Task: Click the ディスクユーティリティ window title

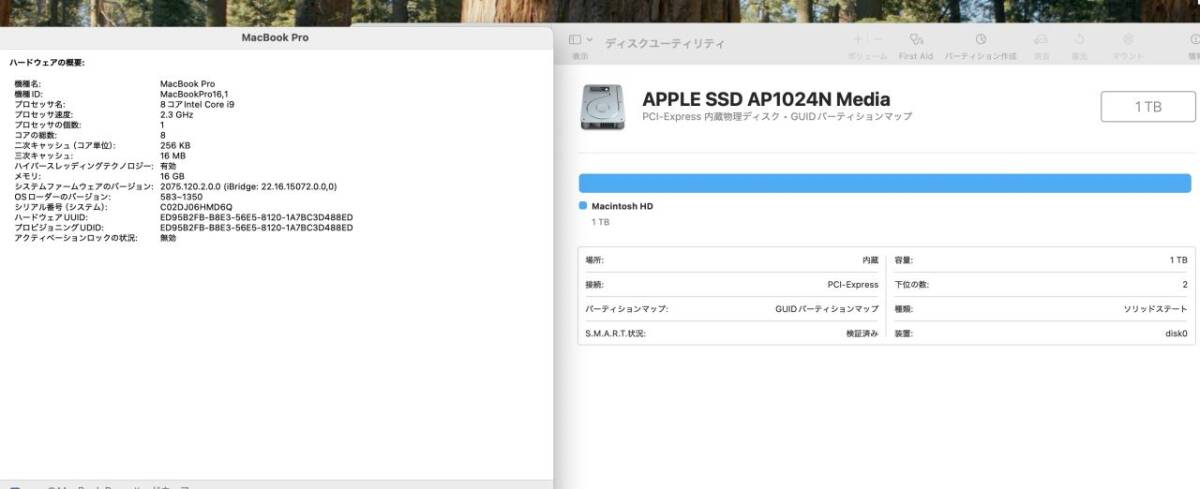Action: pos(665,44)
